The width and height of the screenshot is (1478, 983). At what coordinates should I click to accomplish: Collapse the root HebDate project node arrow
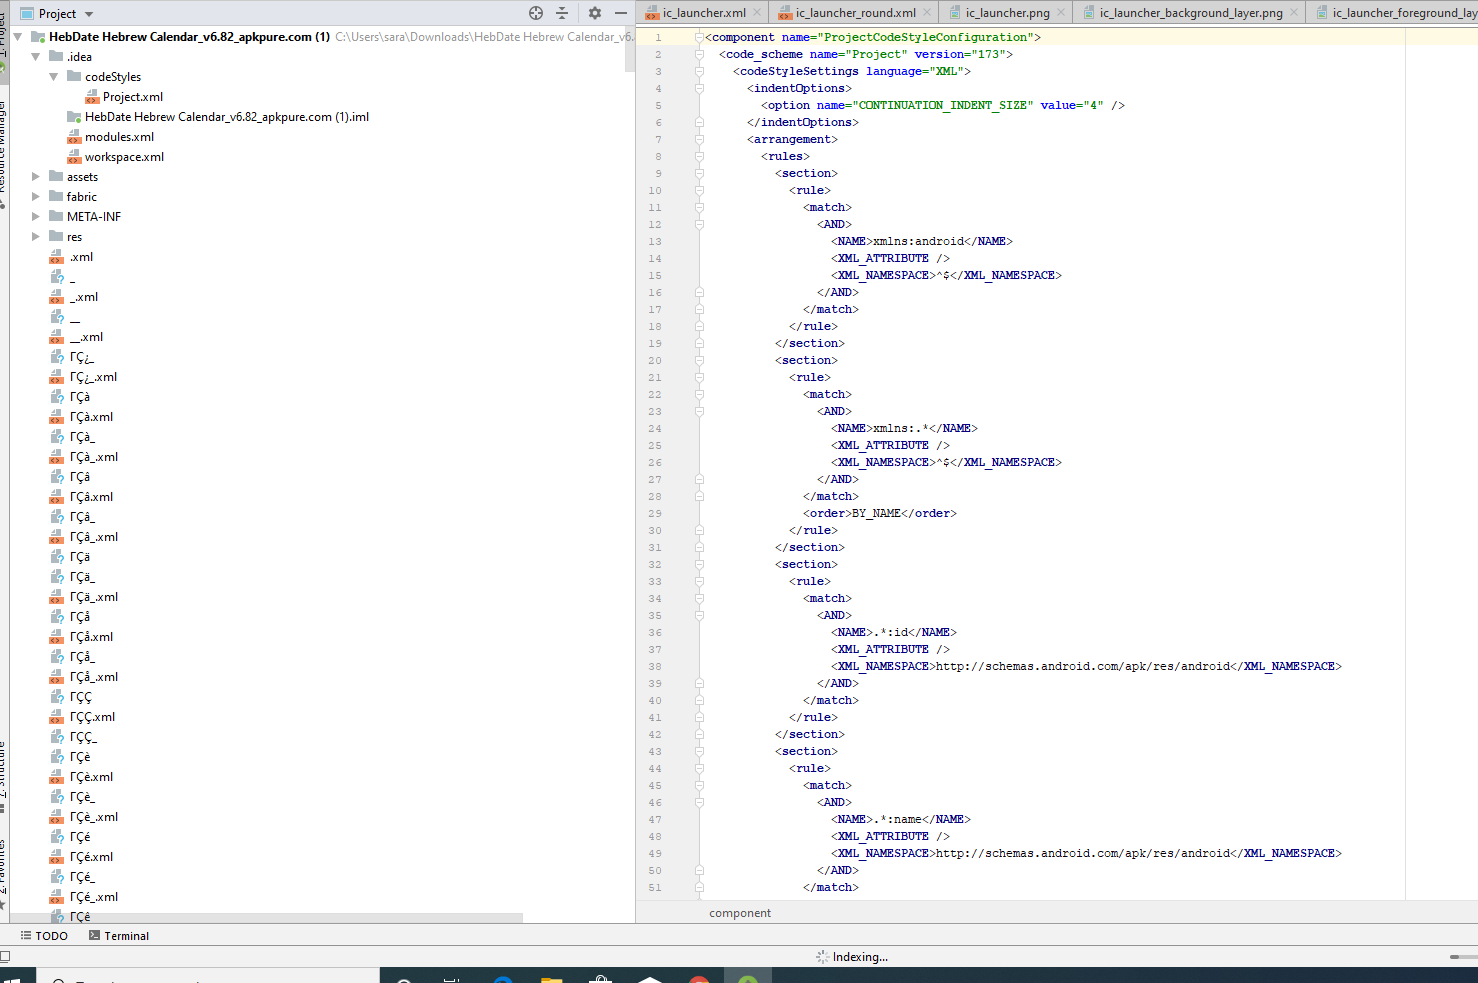(x=18, y=37)
